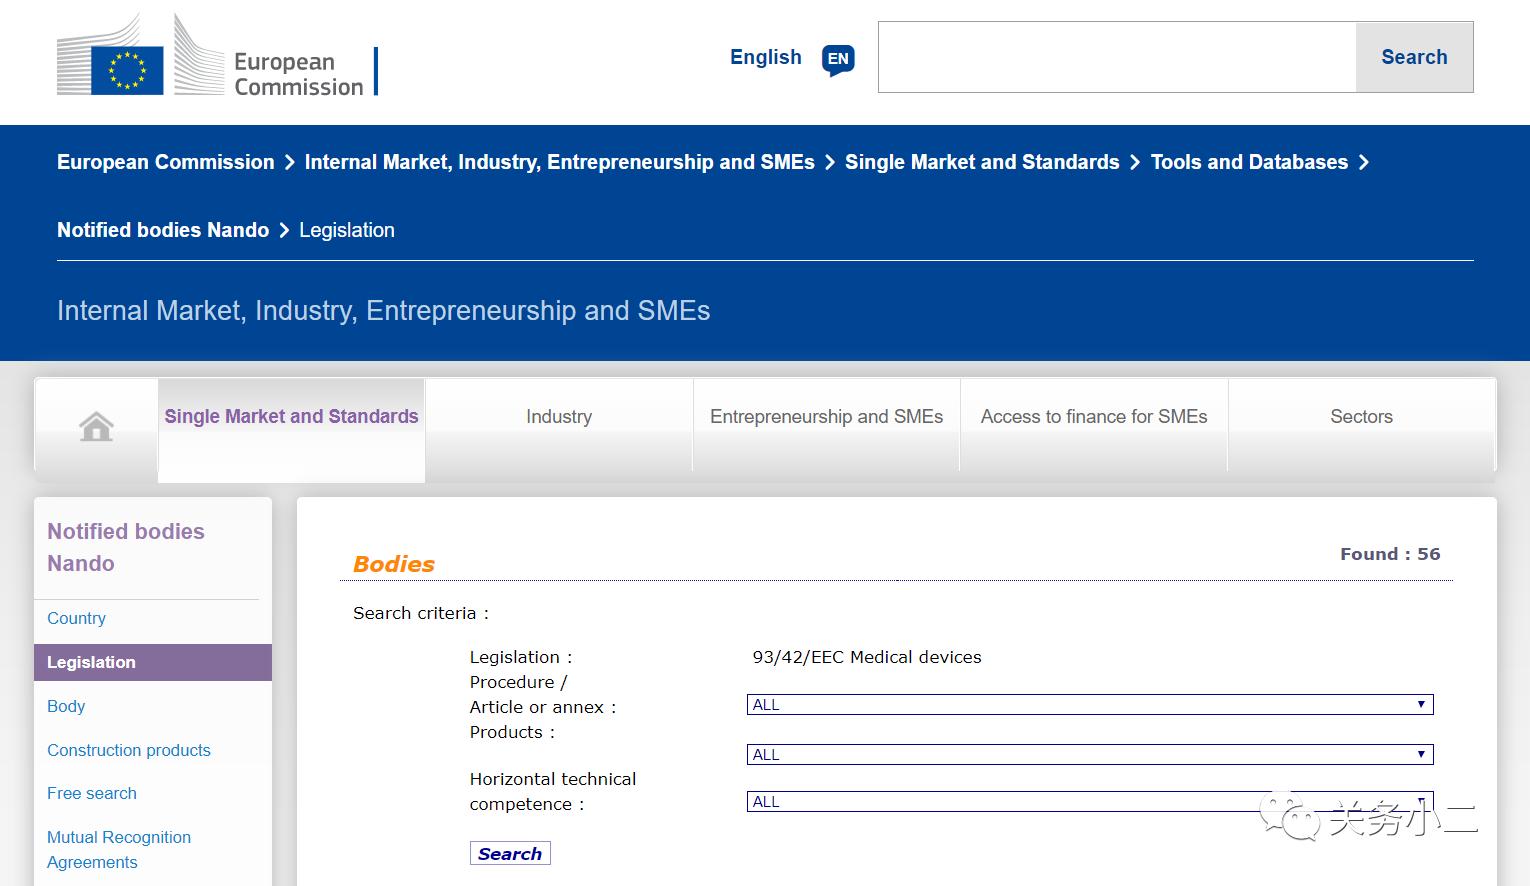Image resolution: width=1530 pixels, height=886 pixels.
Task: Go to the Sectors tab
Action: 1361,417
